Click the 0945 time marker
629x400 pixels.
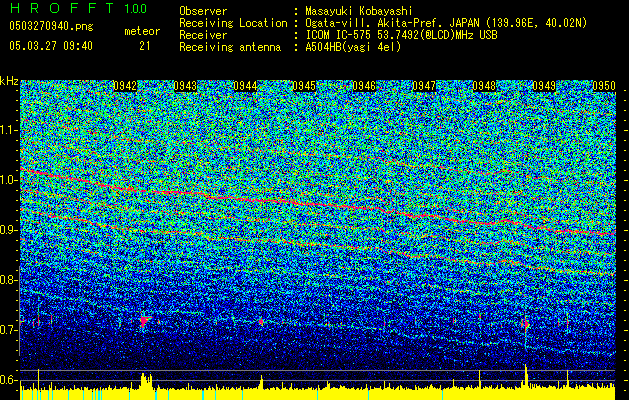click(304, 86)
